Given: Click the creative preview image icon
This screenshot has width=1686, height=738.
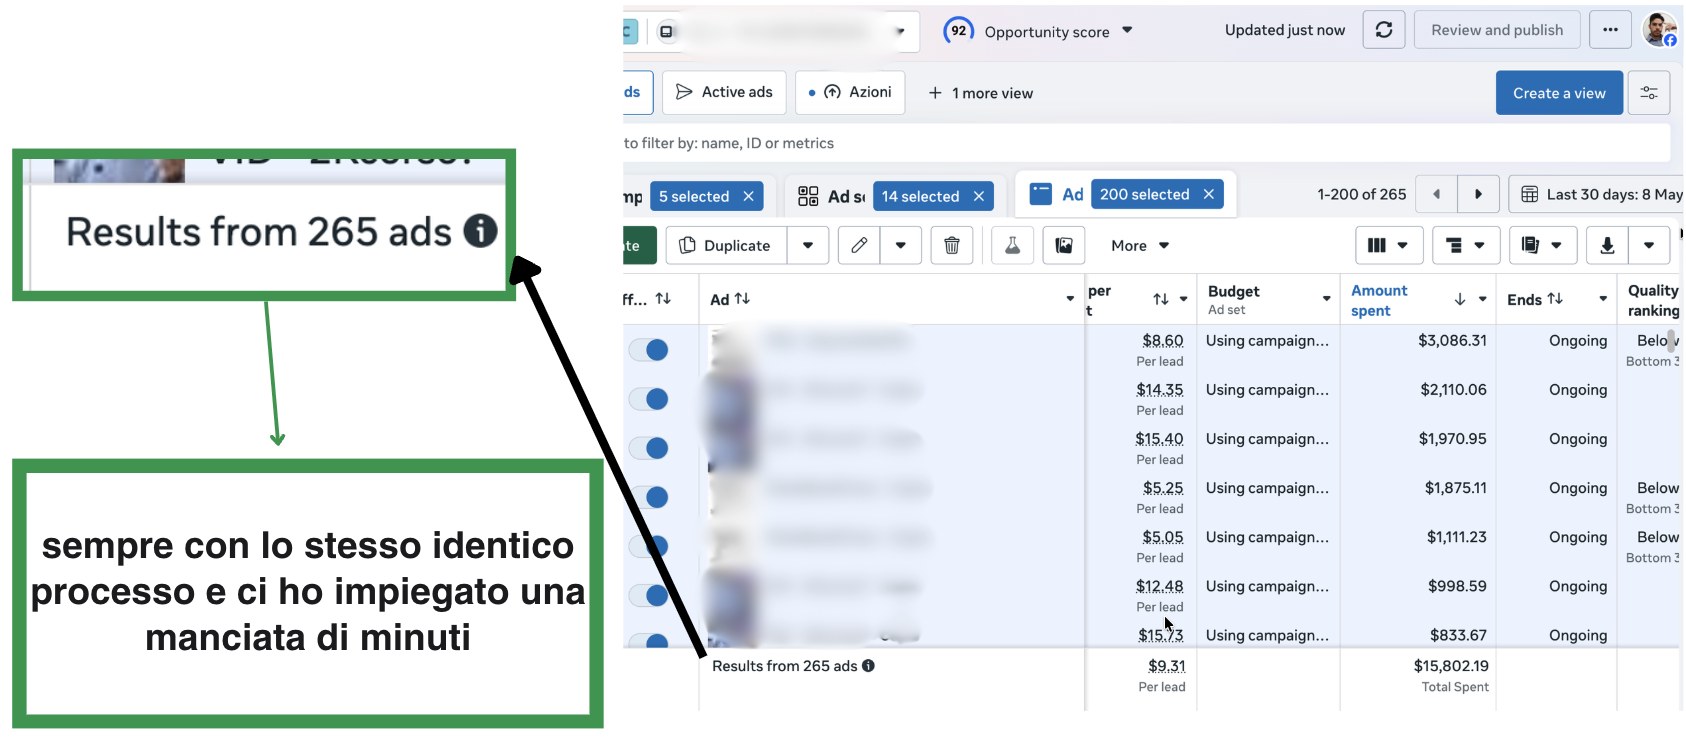Looking at the screenshot, I should 1064,245.
